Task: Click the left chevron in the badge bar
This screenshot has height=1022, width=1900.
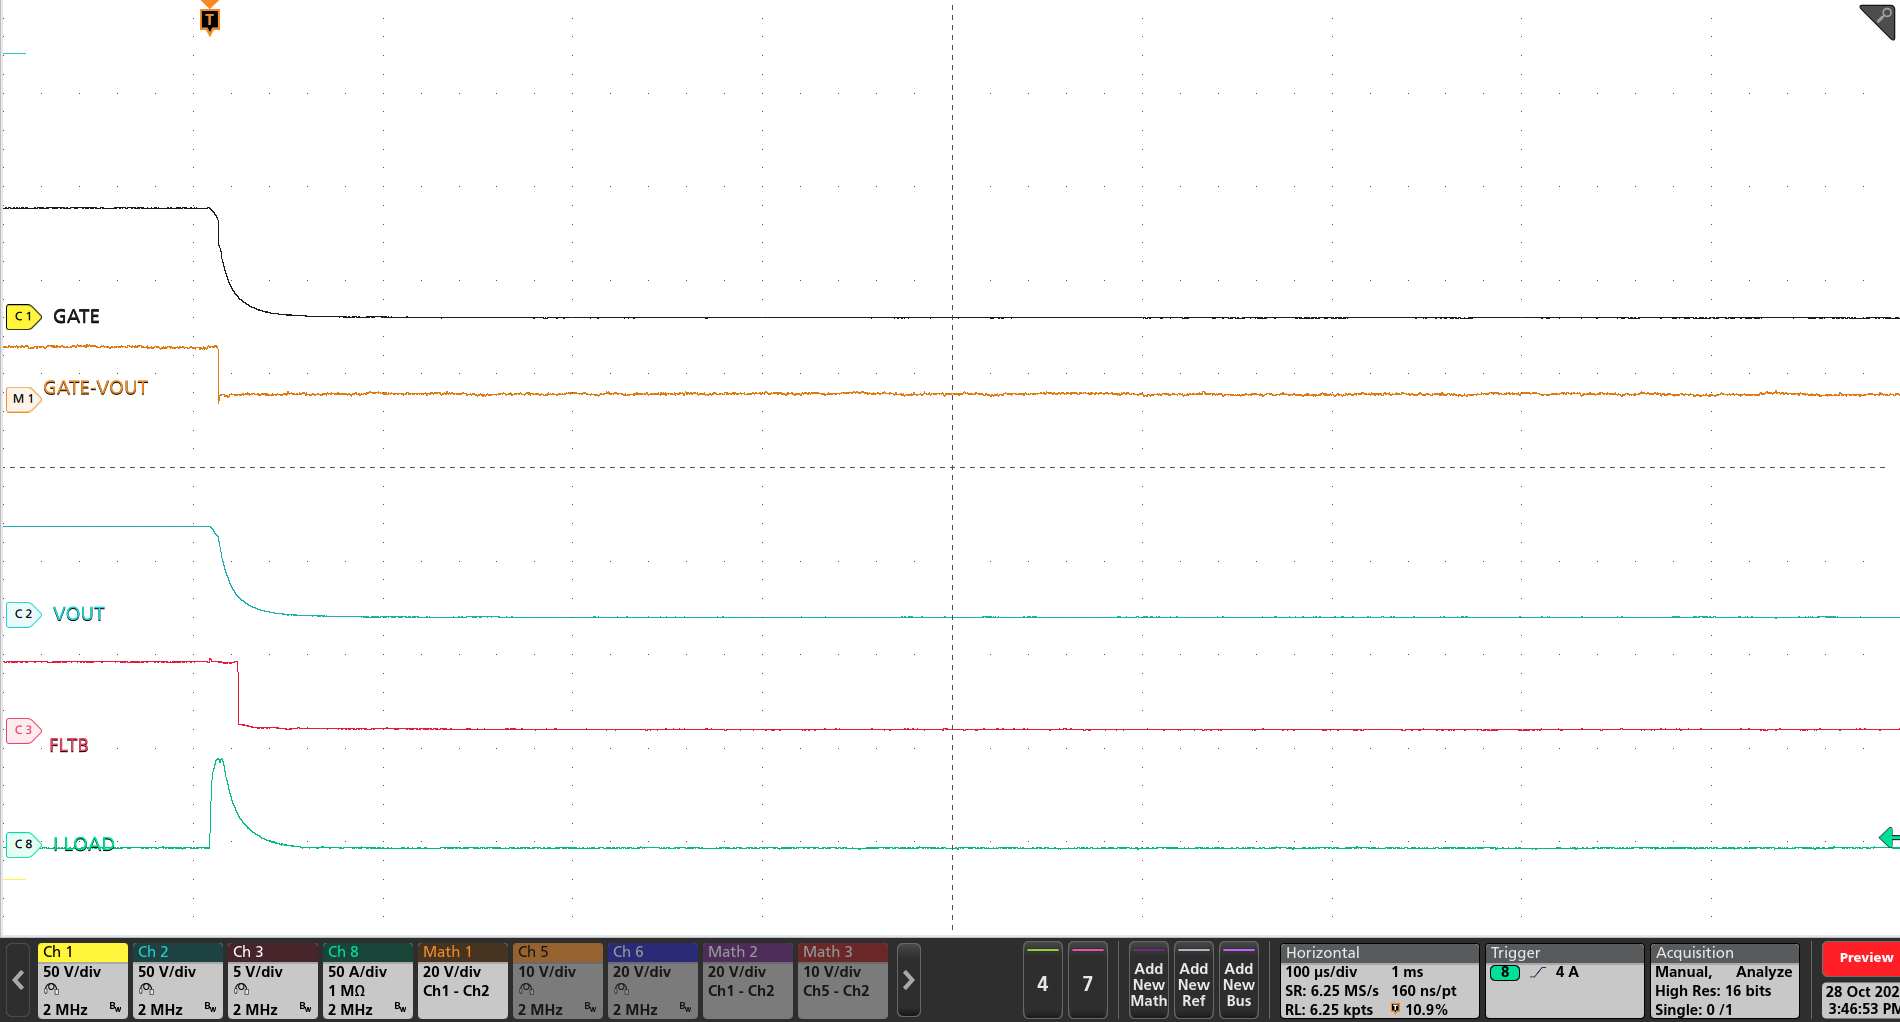Action: (16, 980)
